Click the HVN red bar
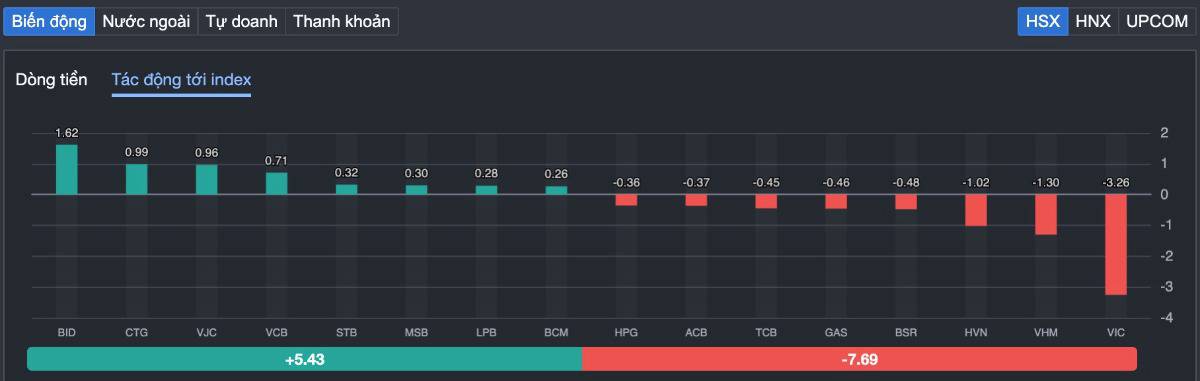 (x=976, y=210)
